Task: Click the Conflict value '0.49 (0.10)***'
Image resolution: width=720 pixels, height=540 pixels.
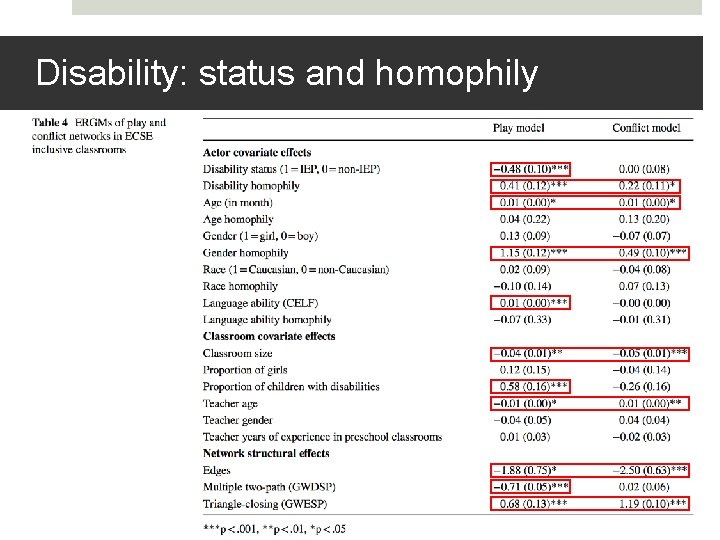Action: (652, 253)
